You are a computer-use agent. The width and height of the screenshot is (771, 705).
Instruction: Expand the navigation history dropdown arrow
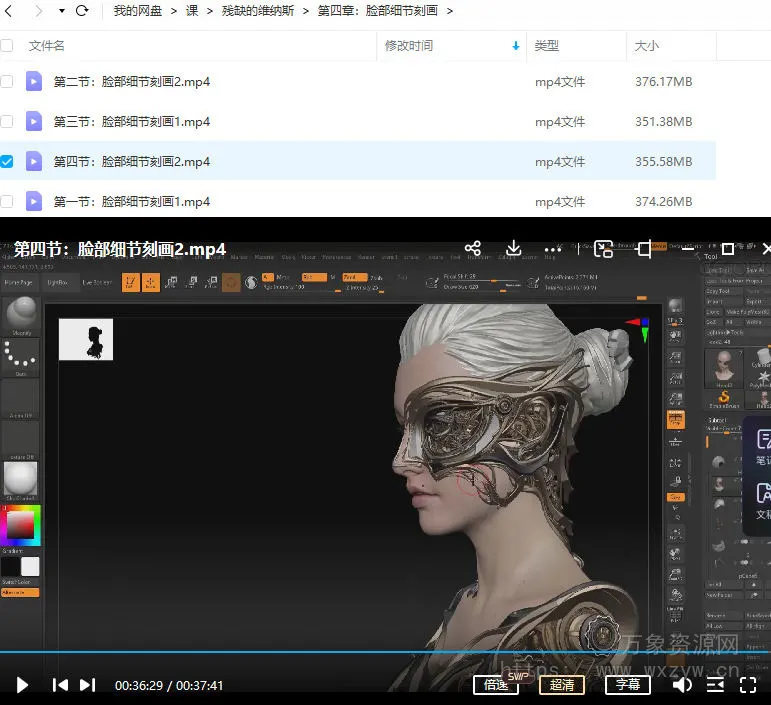pyautogui.click(x=61, y=11)
